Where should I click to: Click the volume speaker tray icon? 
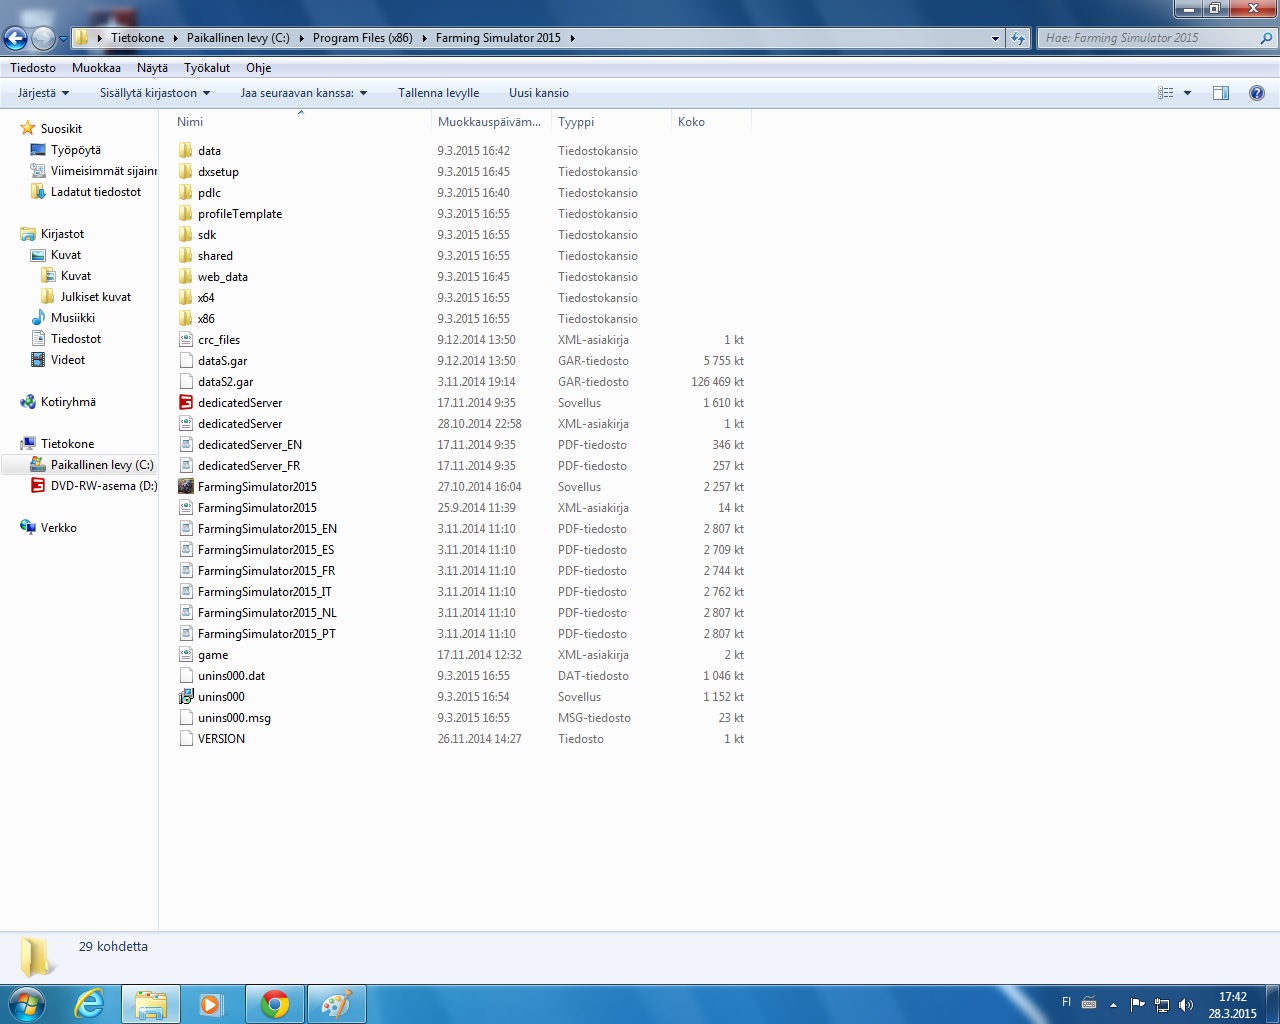click(x=1186, y=1005)
